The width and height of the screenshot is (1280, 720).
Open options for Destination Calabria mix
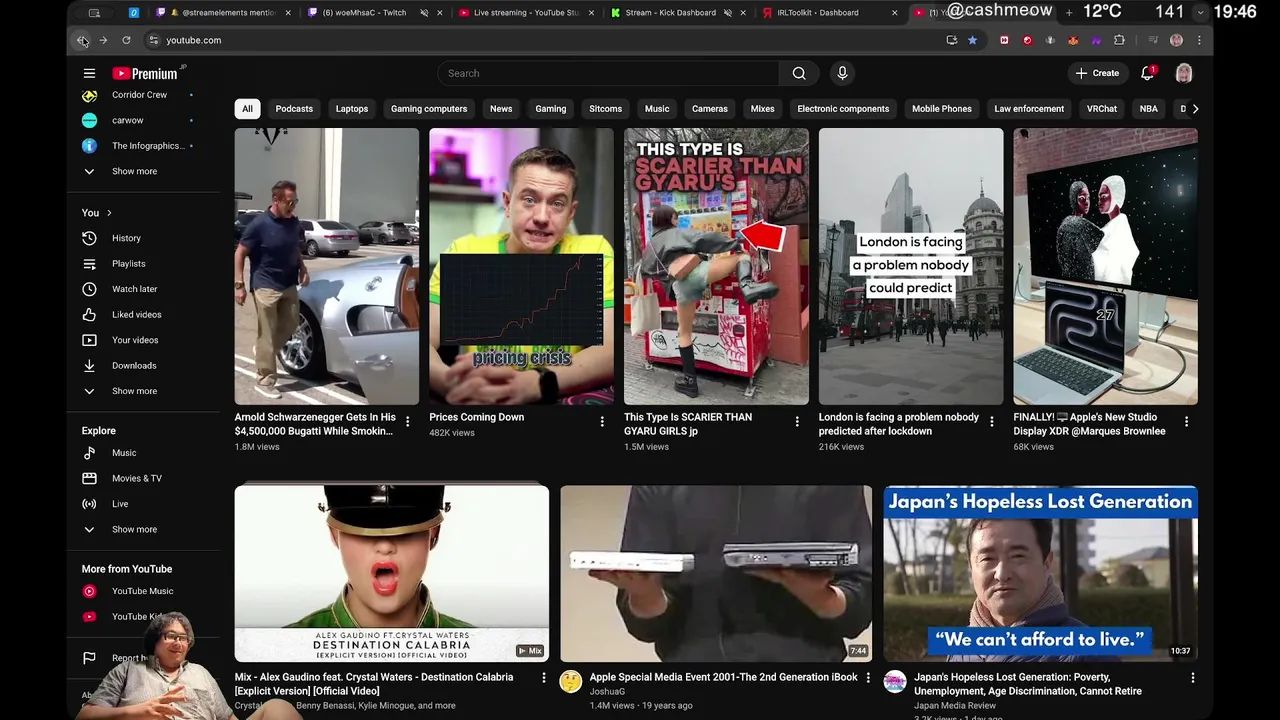pyautogui.click(x=544, y=678)
